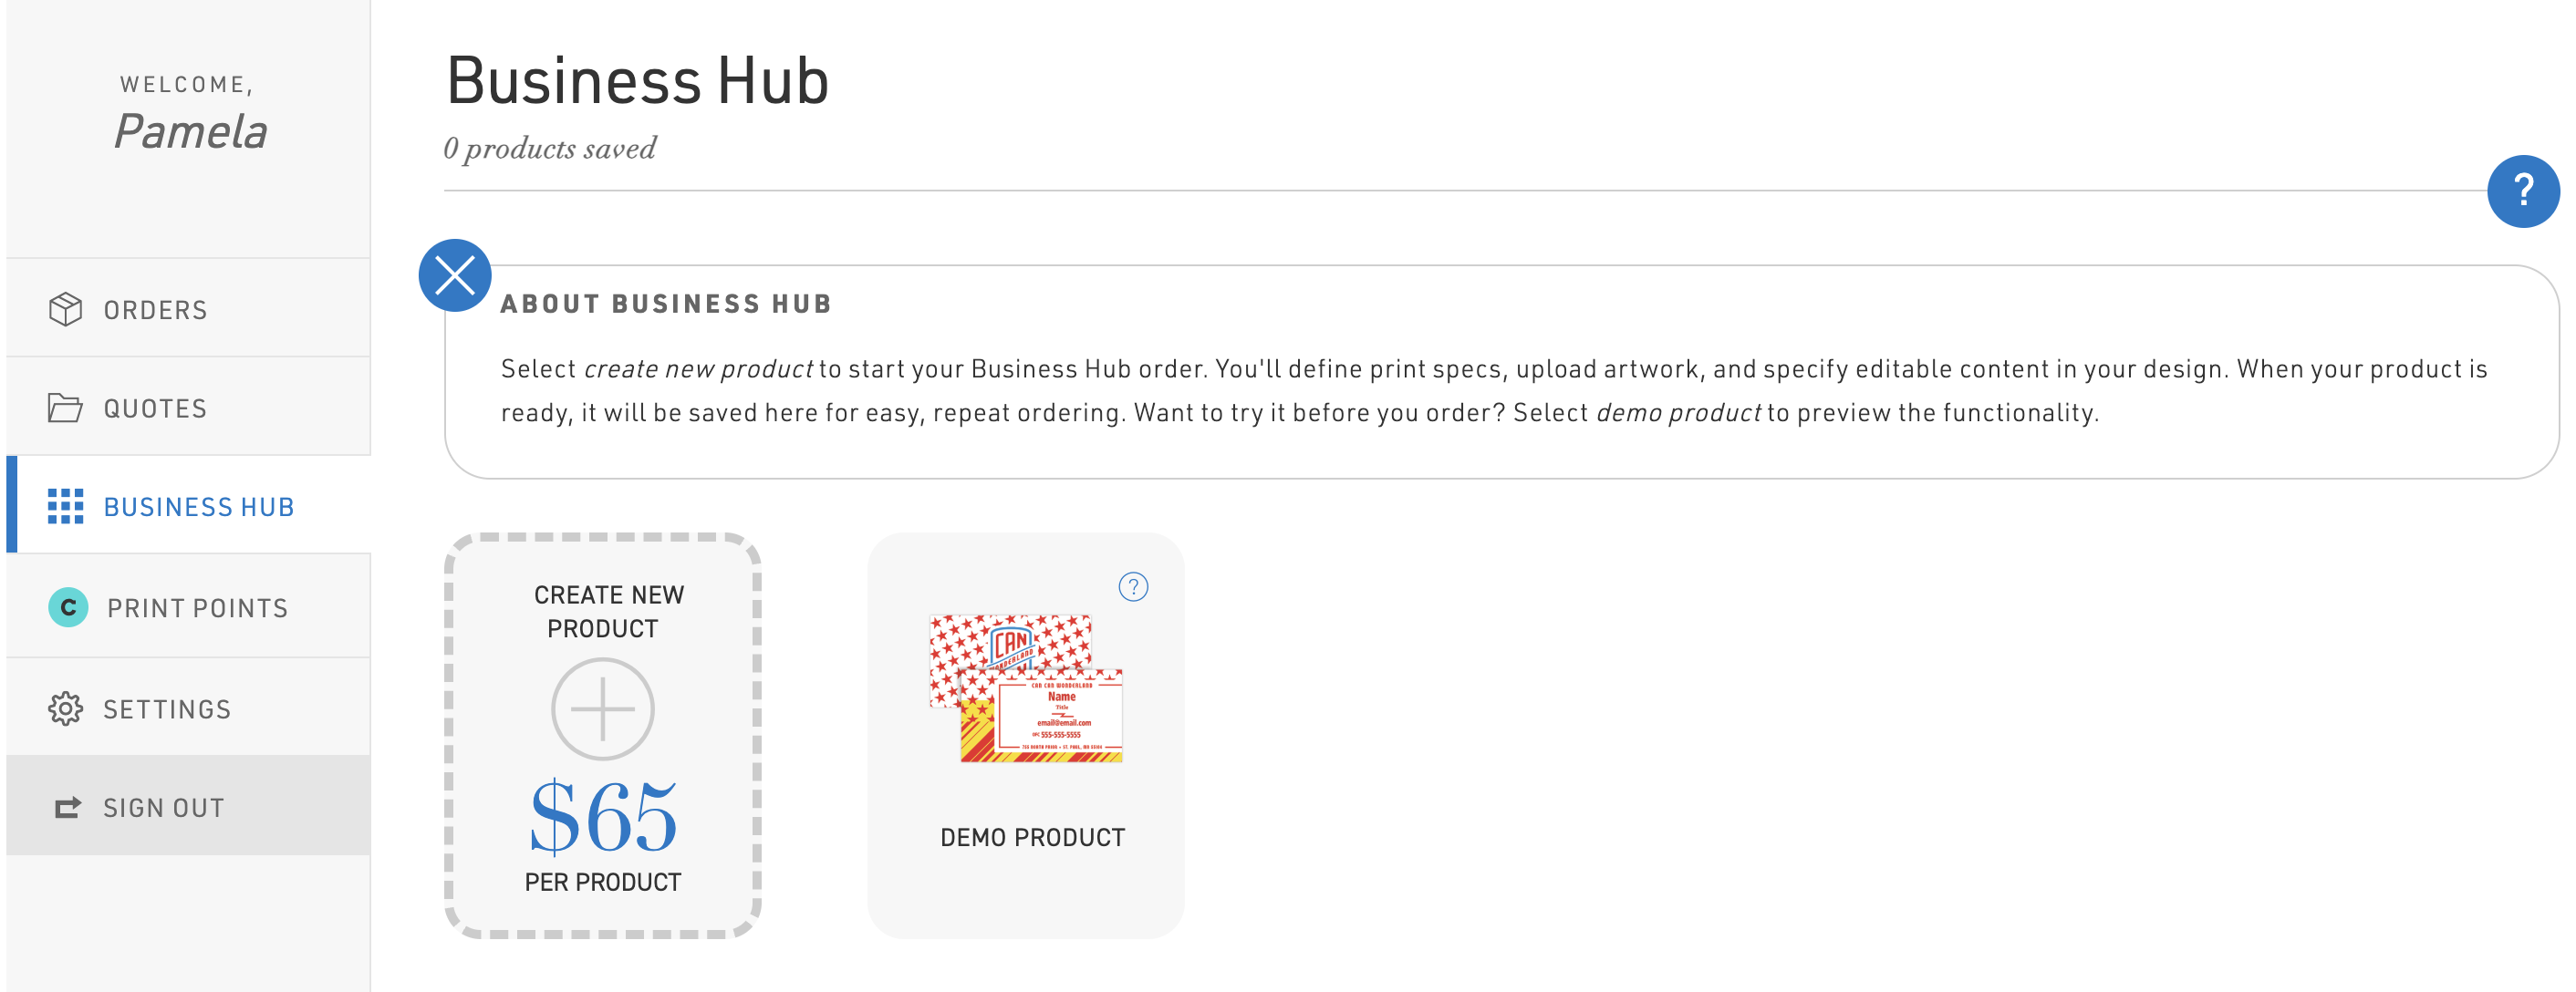
Task: Click the 0 products saved label
Action: (x=549, y=148)
